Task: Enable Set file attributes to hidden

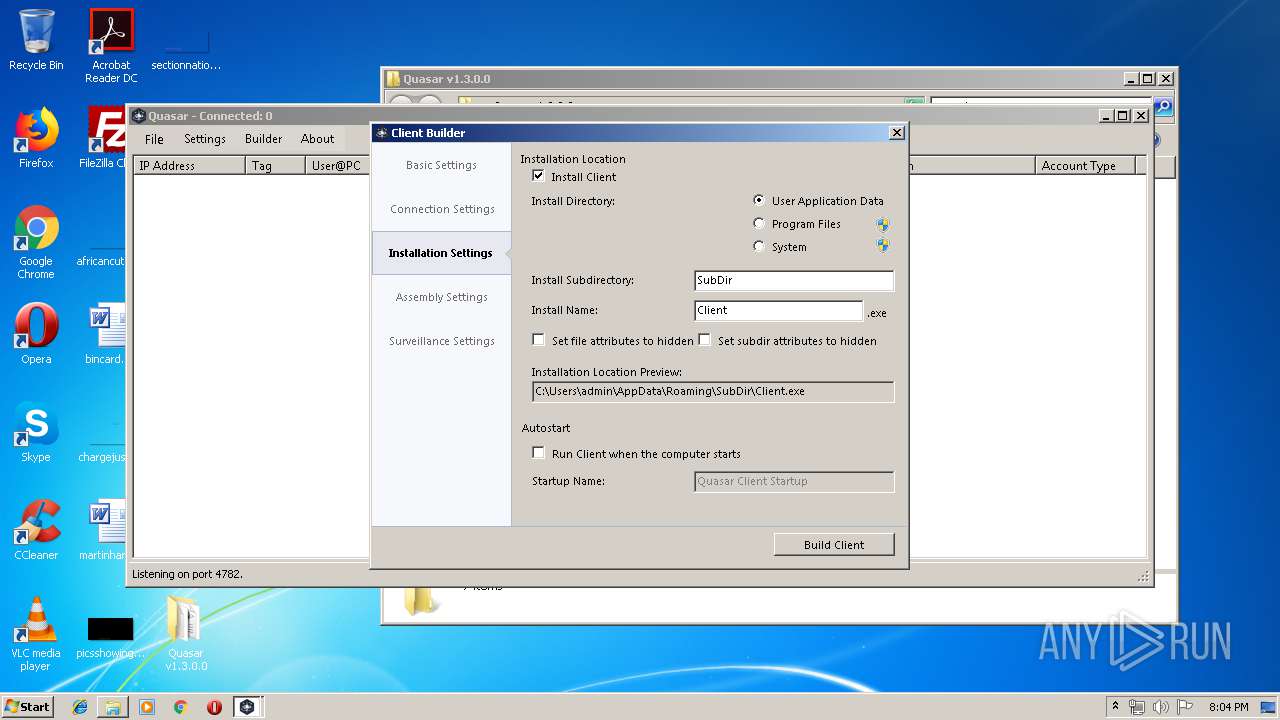Action: pyautogui.click(x=539, y=340)
